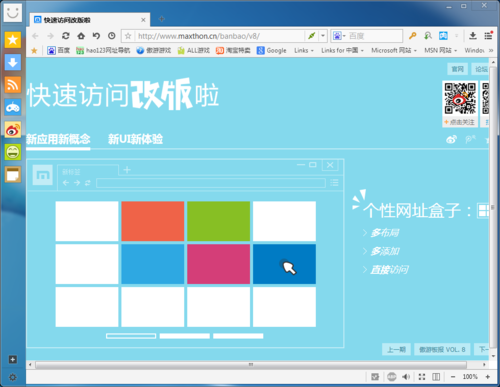Open the Weibo sidebar icon
Image resolution: width=500 pixels, height=387 pixels.
(13, 130)
